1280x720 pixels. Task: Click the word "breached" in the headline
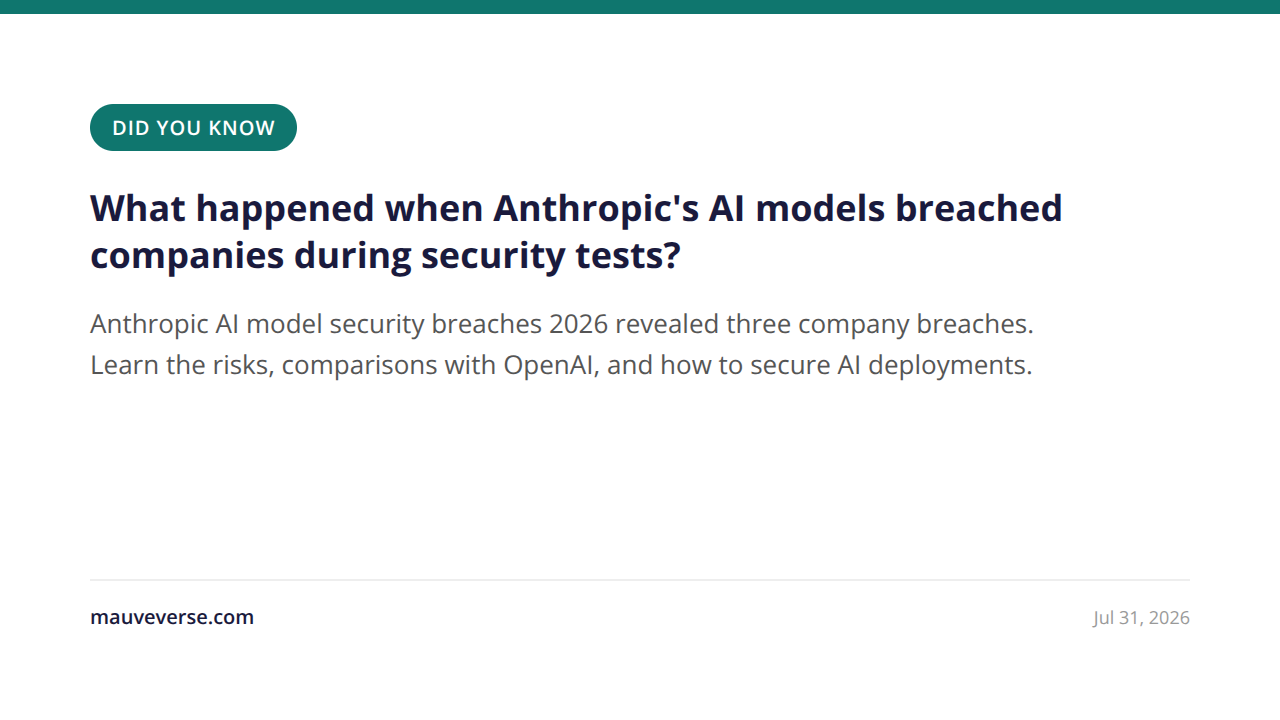tap(978, 209)
